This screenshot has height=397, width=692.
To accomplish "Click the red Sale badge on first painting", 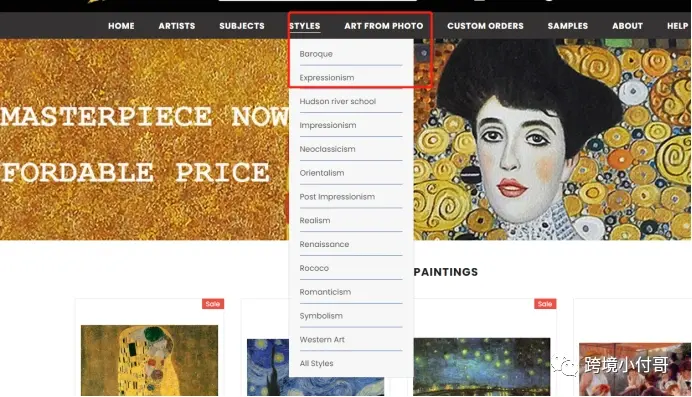I will (x=213, y=304).
